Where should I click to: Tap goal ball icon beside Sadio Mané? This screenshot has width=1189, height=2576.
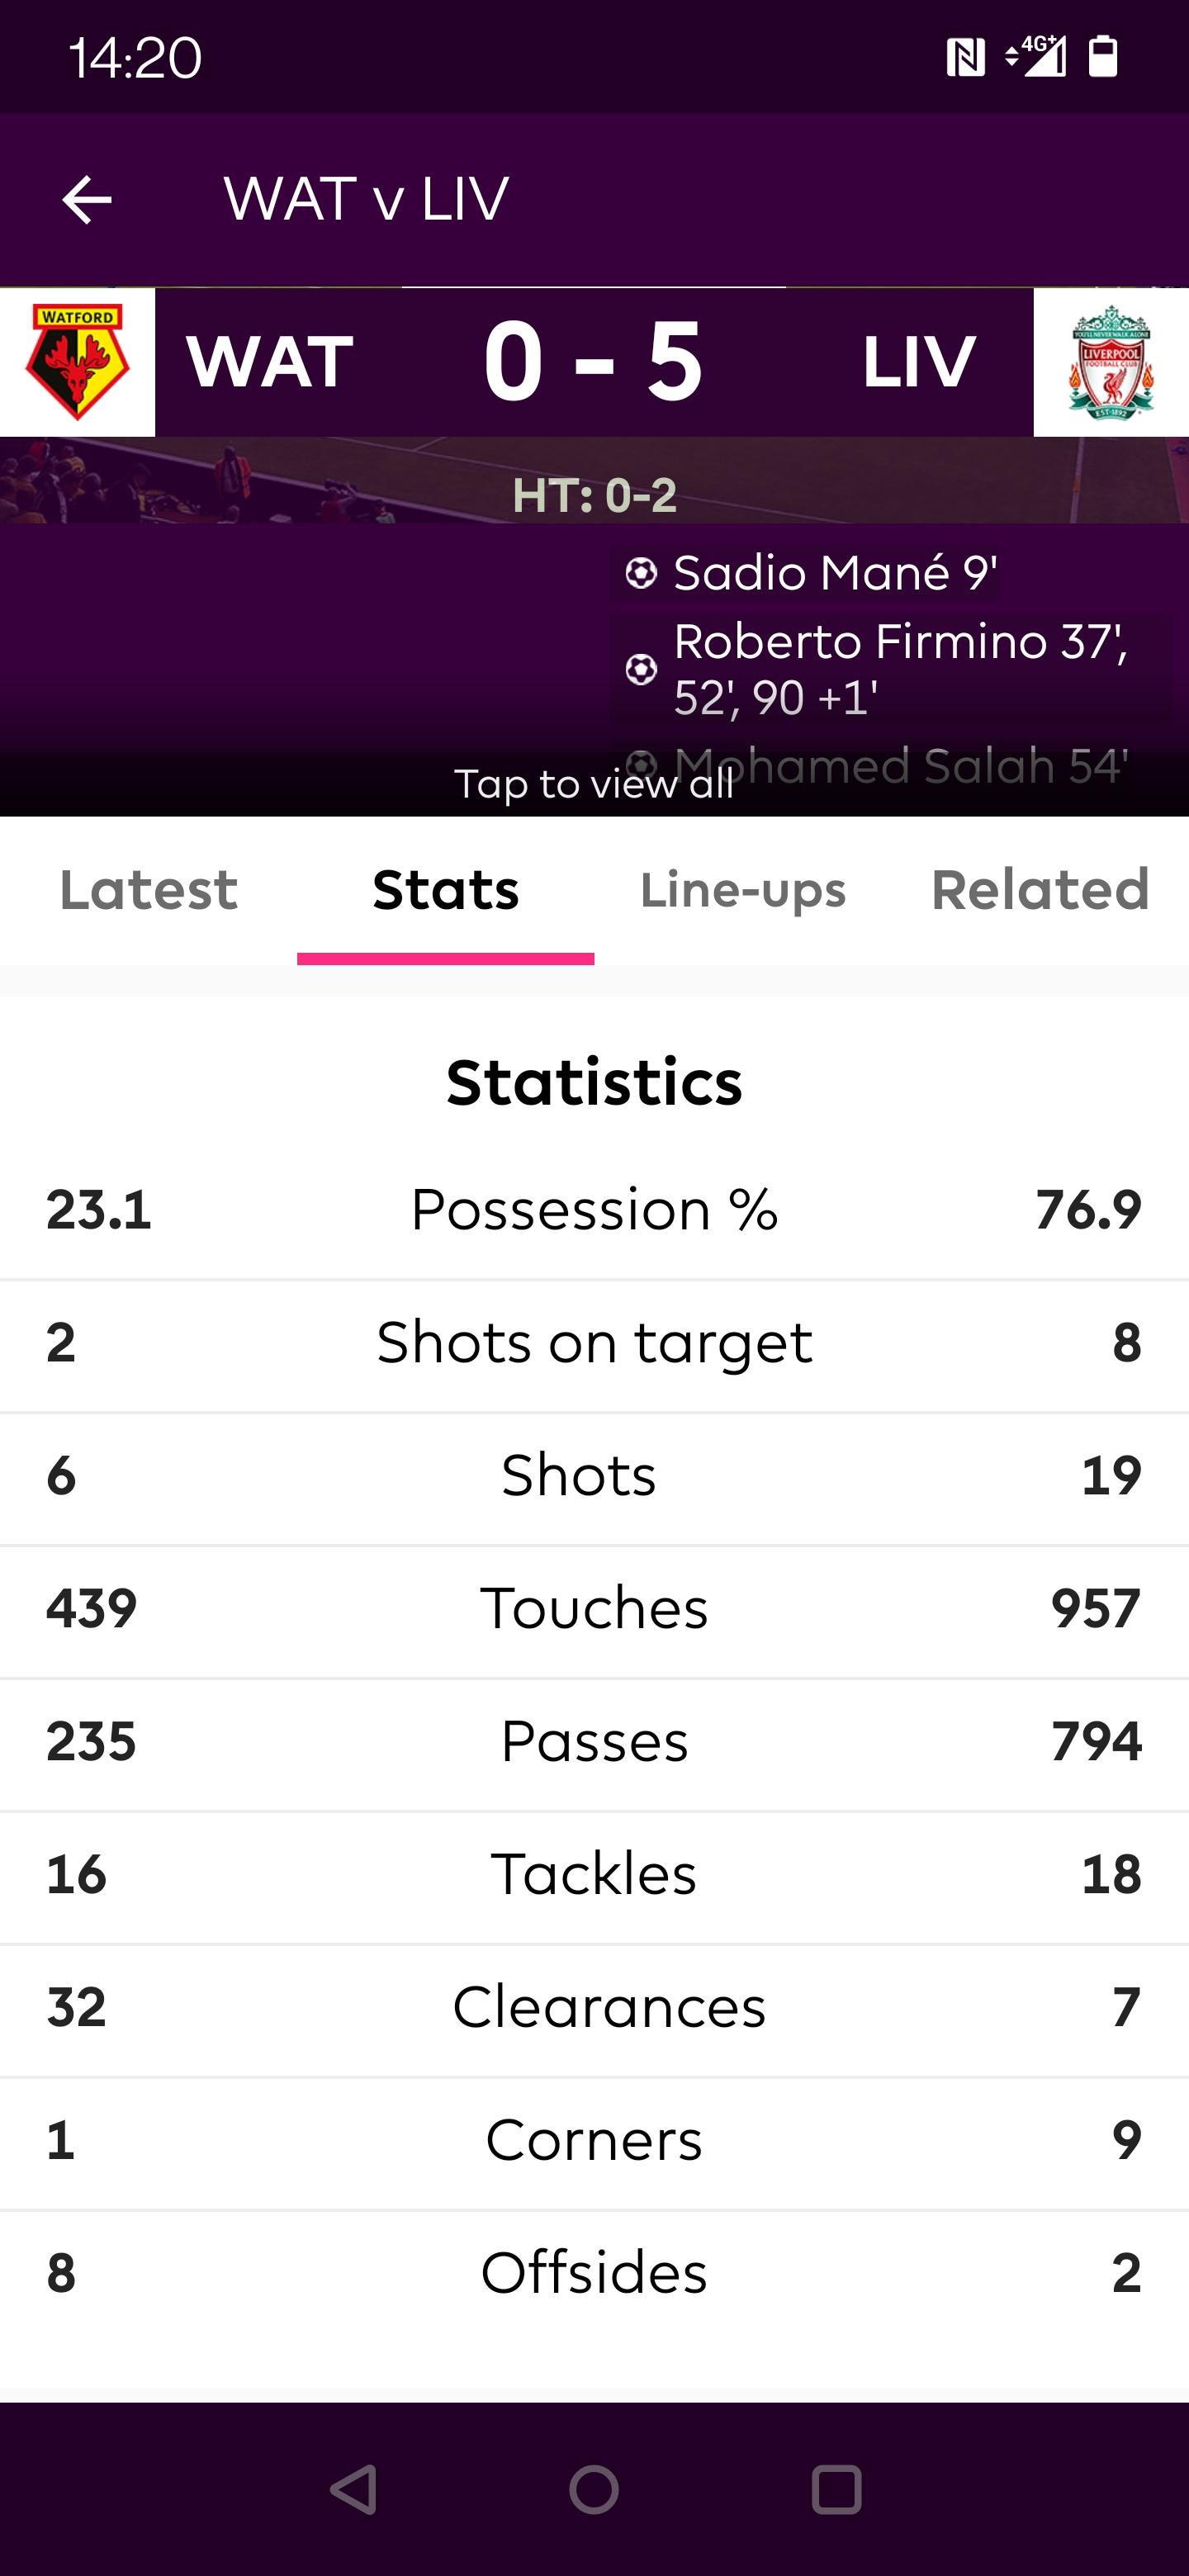pyautogui.click(x=641, y=573)
